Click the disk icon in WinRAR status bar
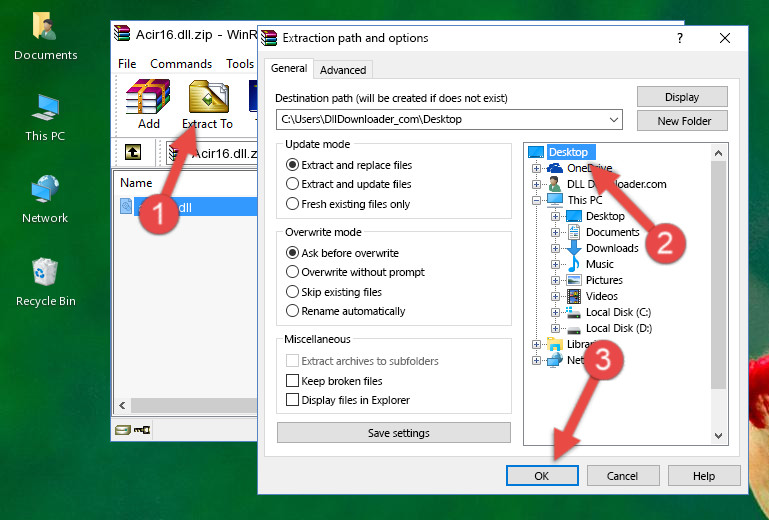The width and height of the screenshot is (769, 520). [x=123, y=430]
